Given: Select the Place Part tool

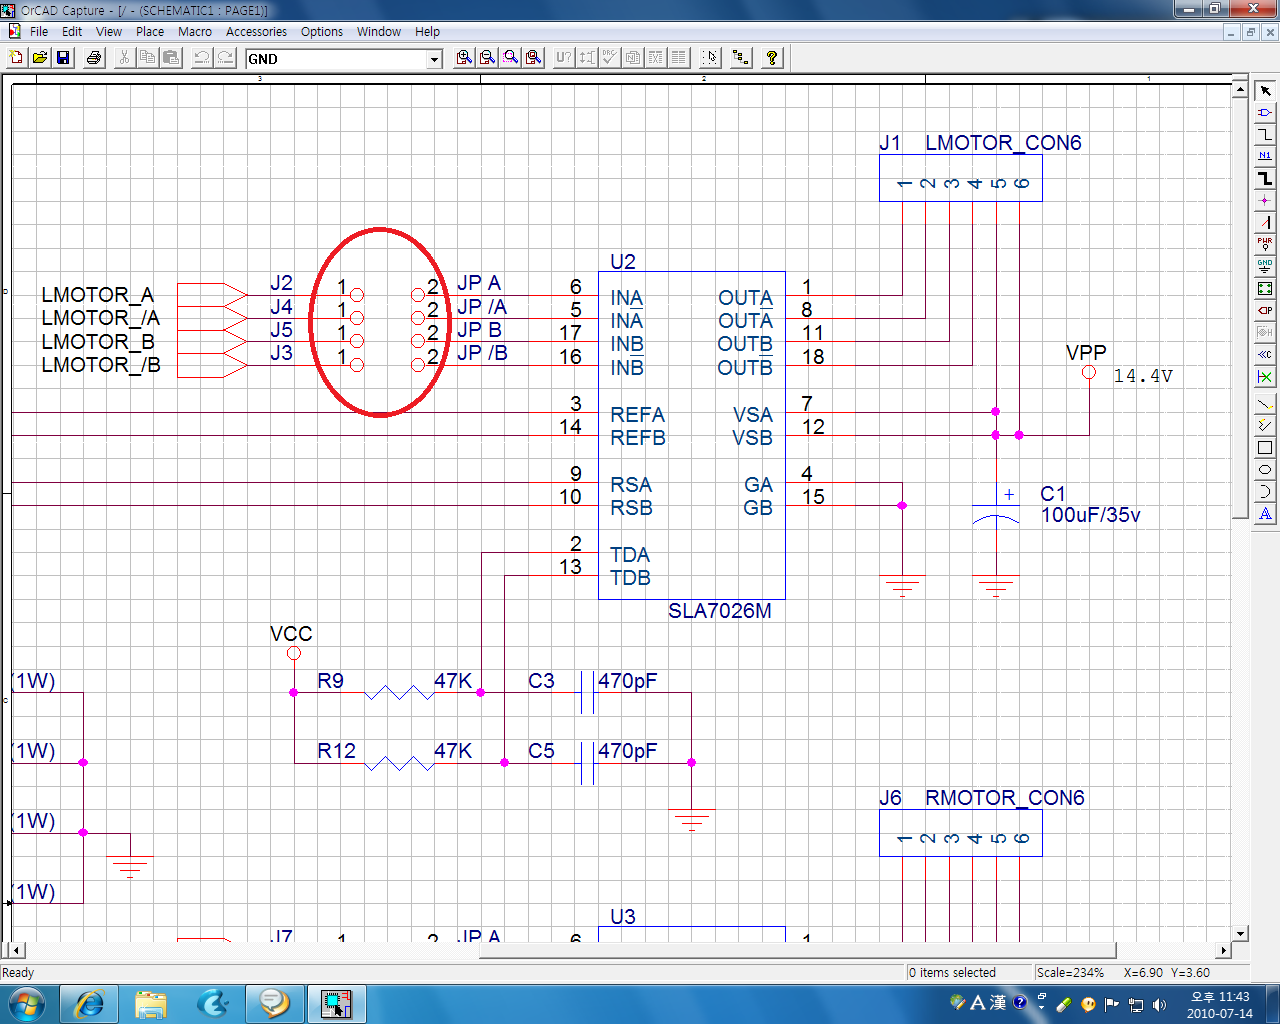Looking at the screenshot, I should [1265, 112].
